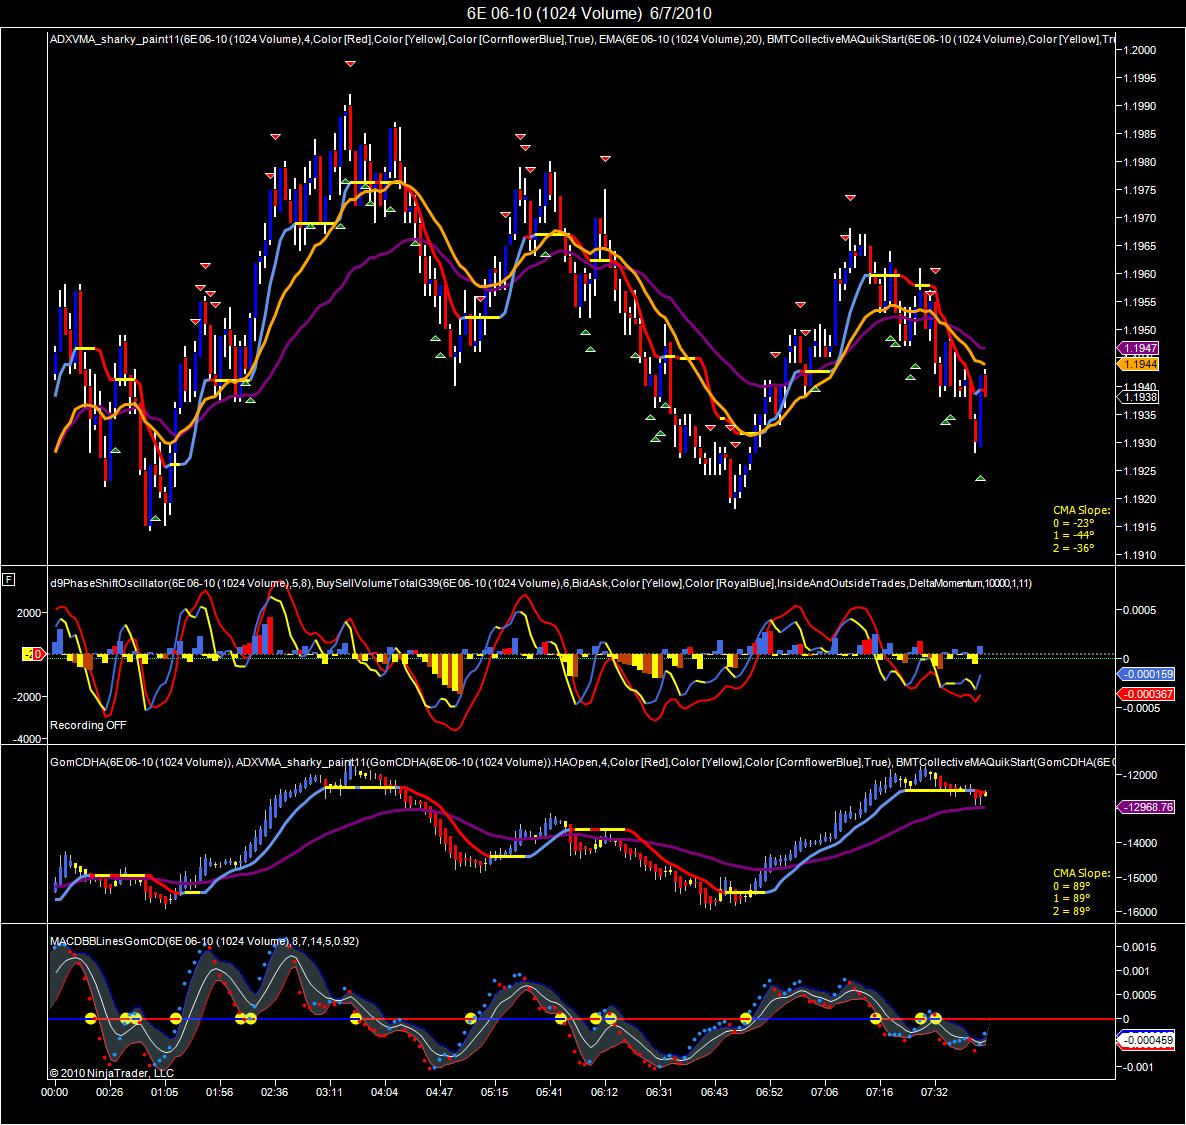Click the -12000 axis label in GomCDHA panel
The image size is (1186, 1125).
[x=1141, y=775]
